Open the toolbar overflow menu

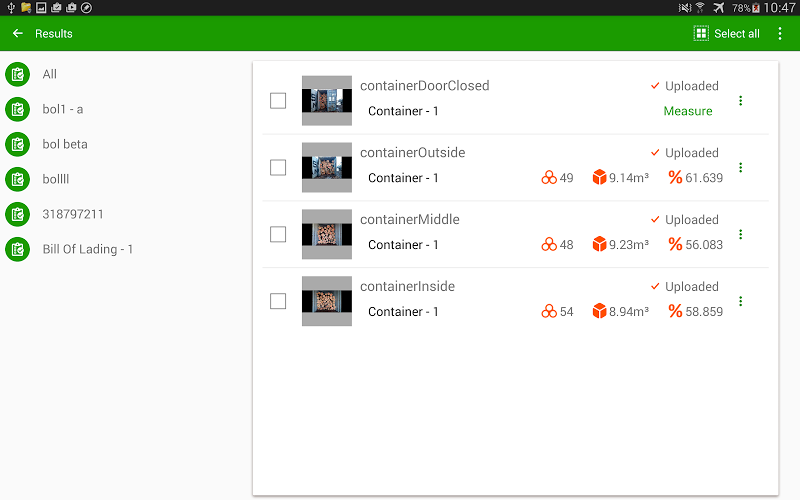click(780, 33)
